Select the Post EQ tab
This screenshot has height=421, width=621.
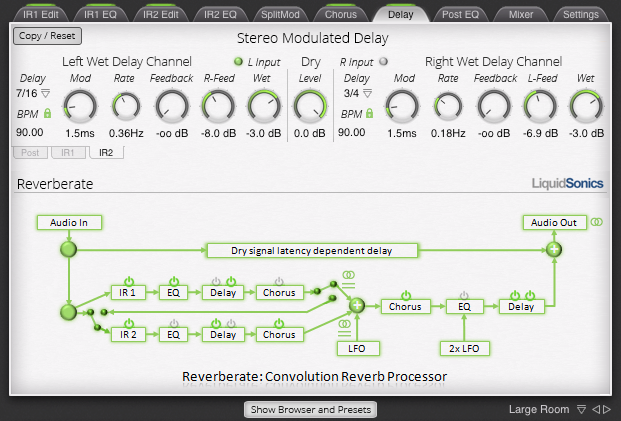tap(460, 14)
